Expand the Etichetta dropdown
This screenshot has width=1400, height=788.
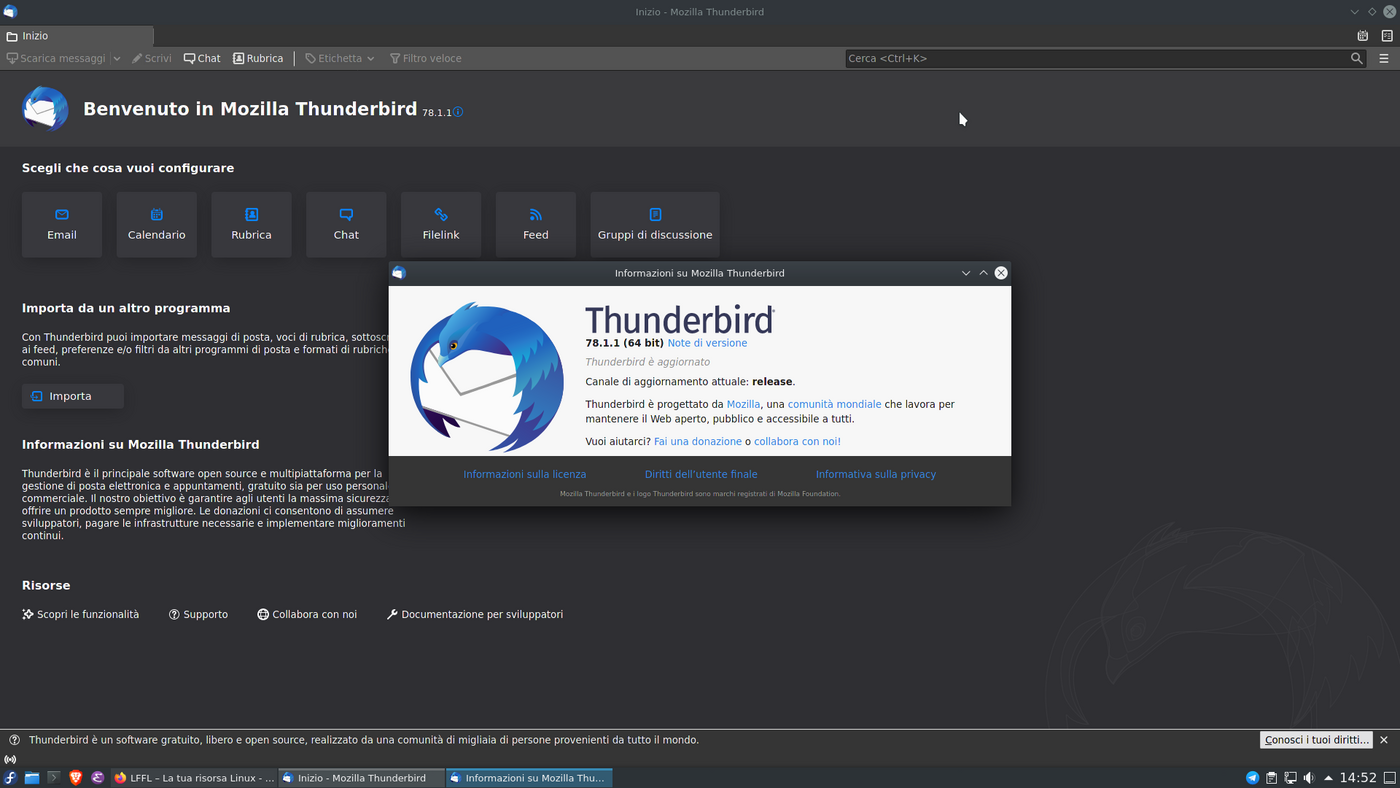click(369, 58)
